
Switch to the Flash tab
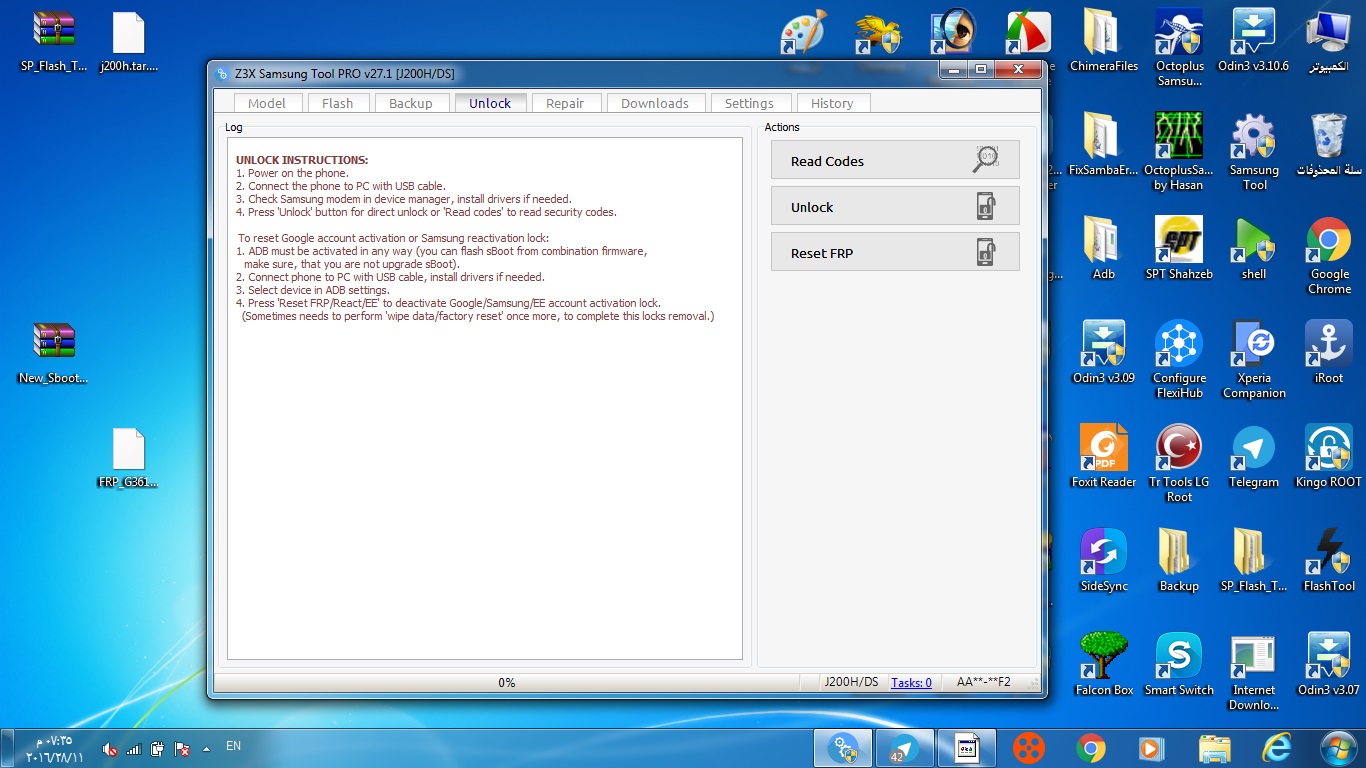(x=338, y=103)
